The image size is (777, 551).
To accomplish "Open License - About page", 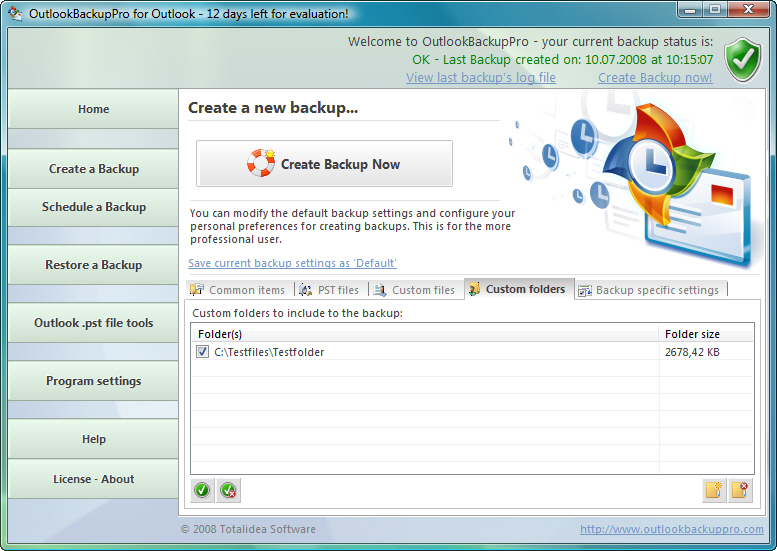I will click(93, 479).
